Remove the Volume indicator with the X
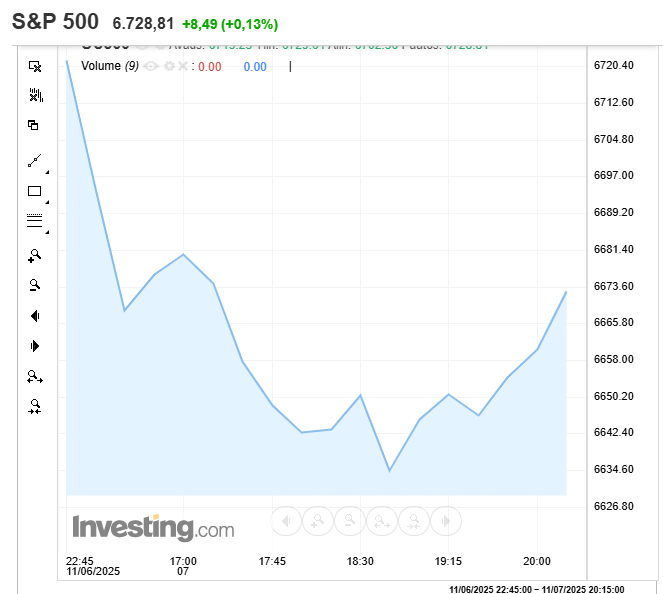Image resolution: width=663 pixels, height=594 pixels. [x=182, y=66]
